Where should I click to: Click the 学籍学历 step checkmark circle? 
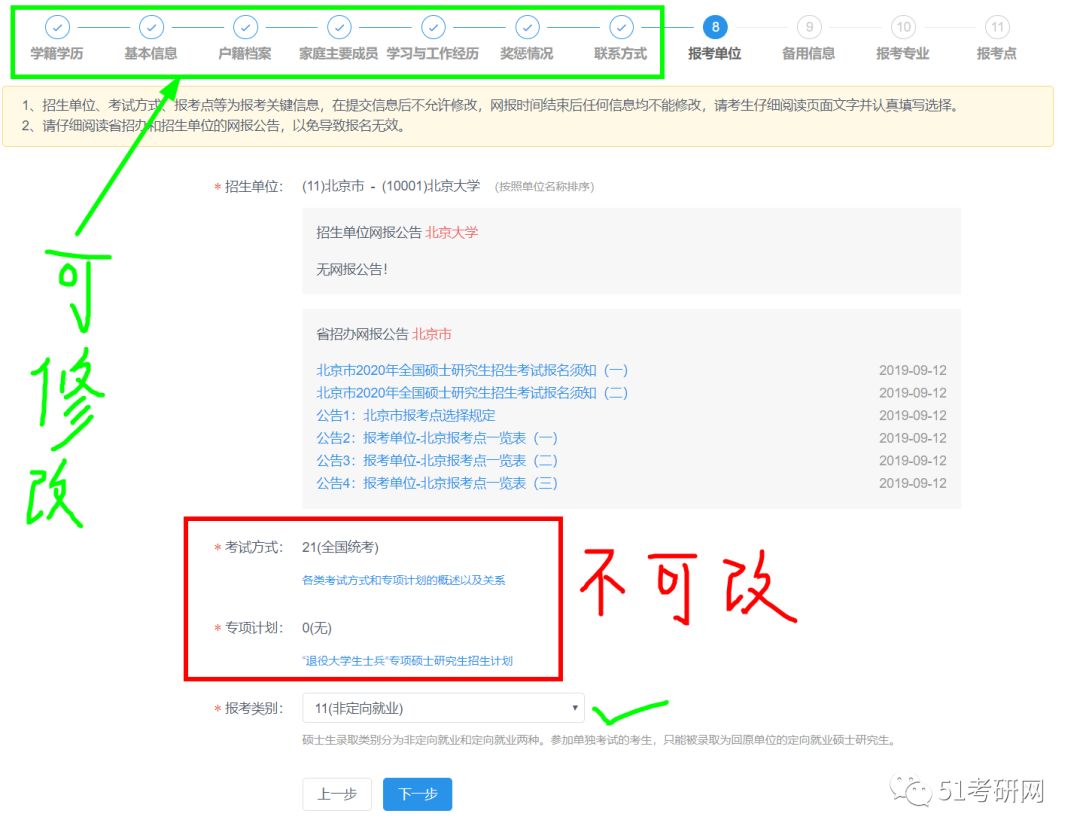coord(57,28)
